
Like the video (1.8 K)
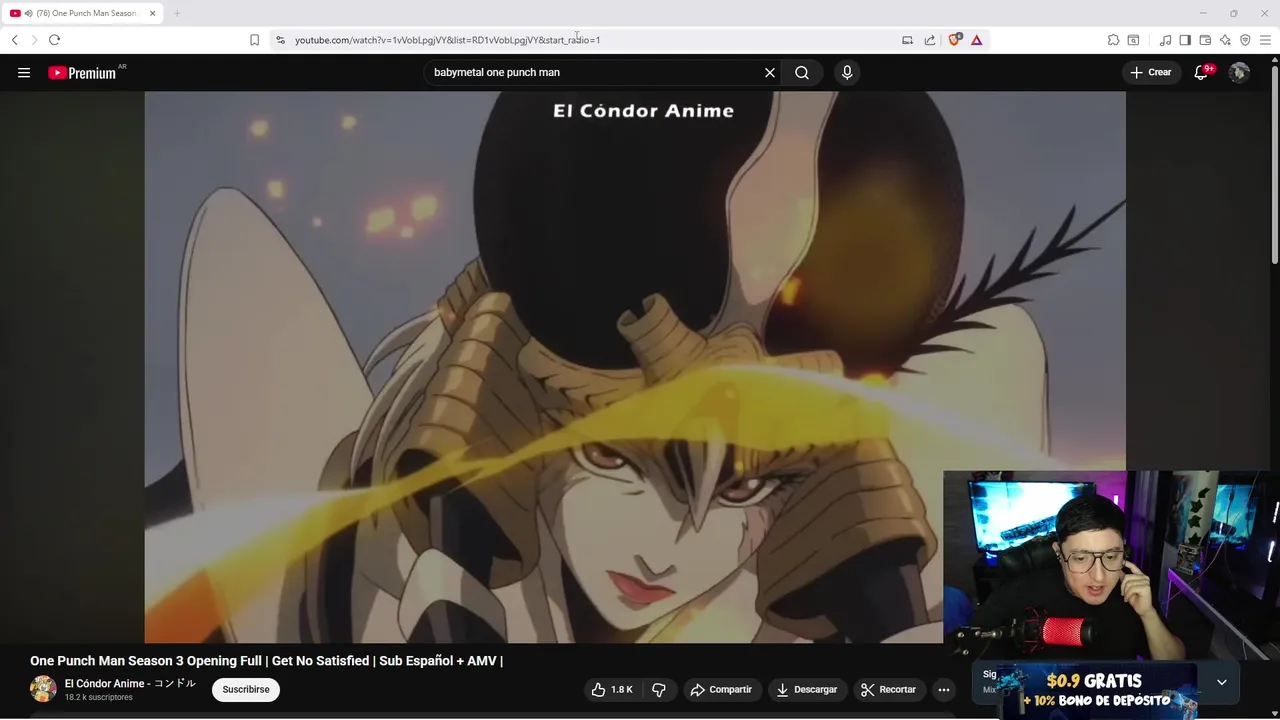(x=612, y=689)
